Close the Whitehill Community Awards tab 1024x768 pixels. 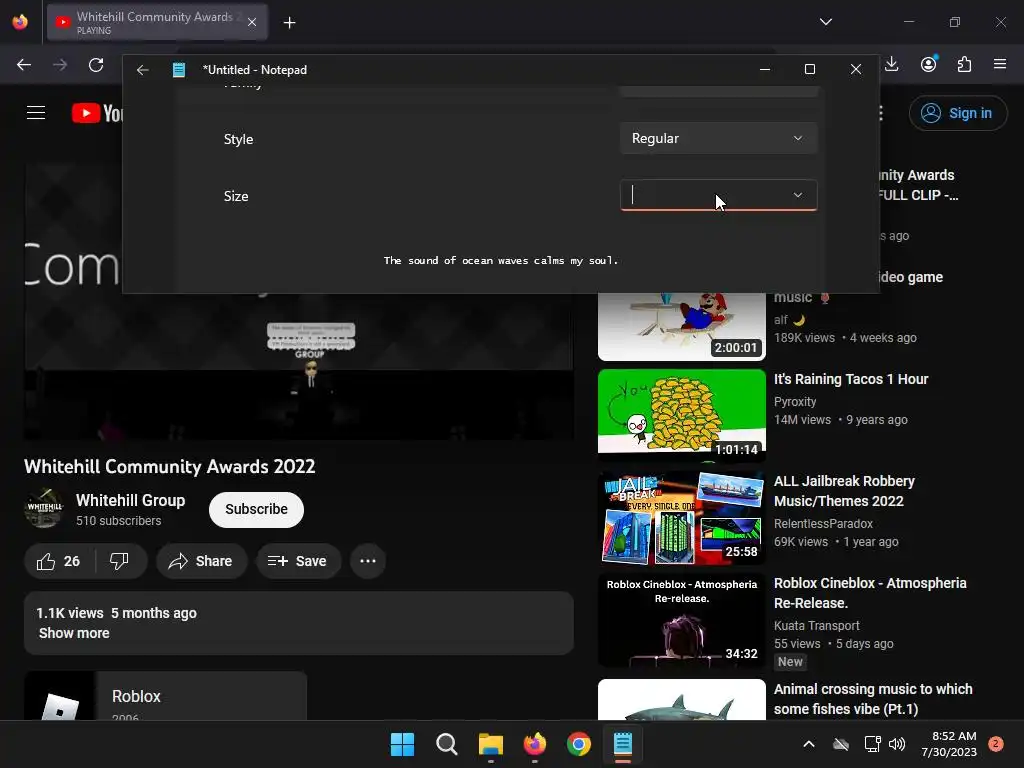[252, 22]
